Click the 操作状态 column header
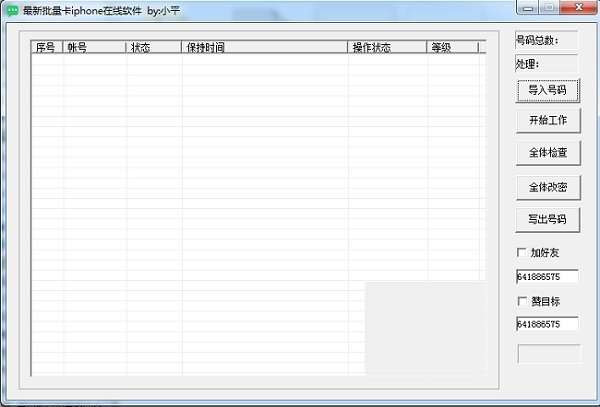The height and width of the screenshot is (407, 600). point(387,47)
